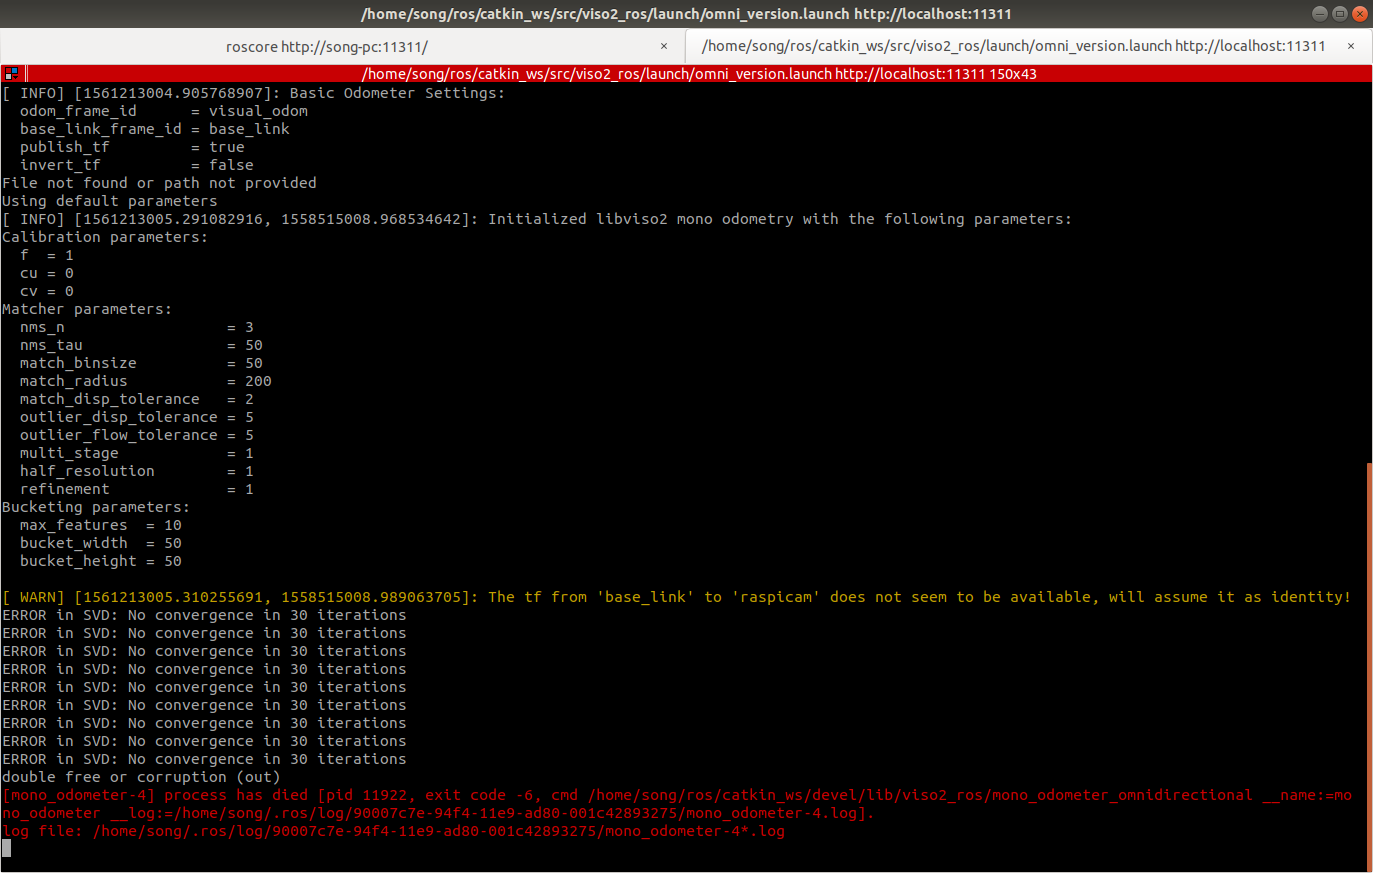Click the orange terminal scrollbar handle

(x=1369, y=666)
